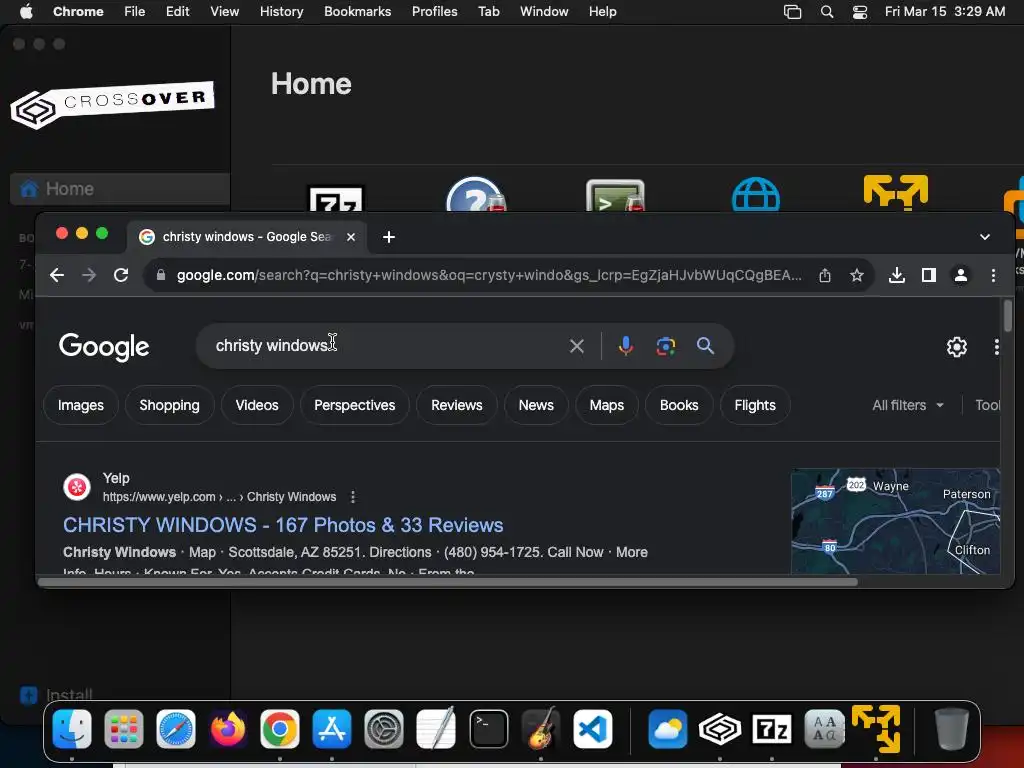
Task: Open Font Book from the Dock
Action: (x=824, y=729)
